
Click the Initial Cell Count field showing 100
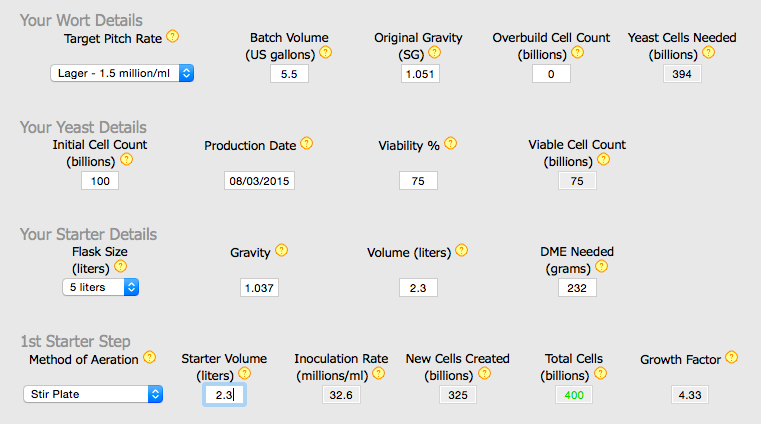[100, 181]
